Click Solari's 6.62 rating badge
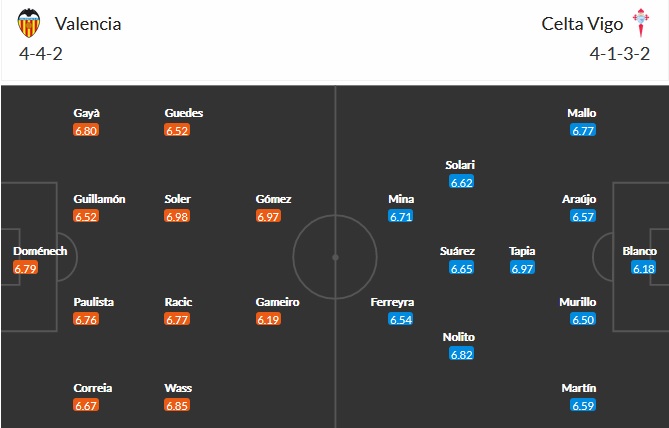669x428 pixels. 461,182
